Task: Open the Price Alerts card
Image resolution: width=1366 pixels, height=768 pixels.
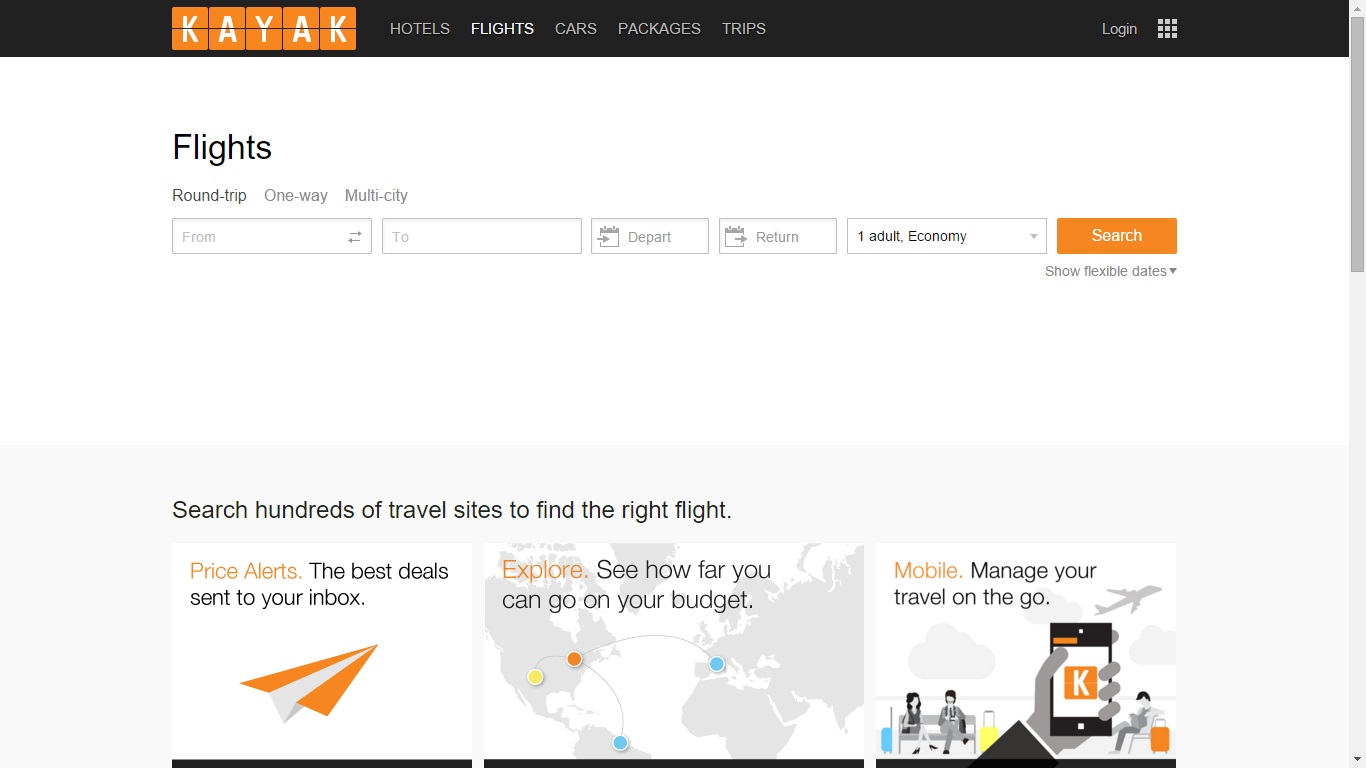Action: click(x=322, y=655)
